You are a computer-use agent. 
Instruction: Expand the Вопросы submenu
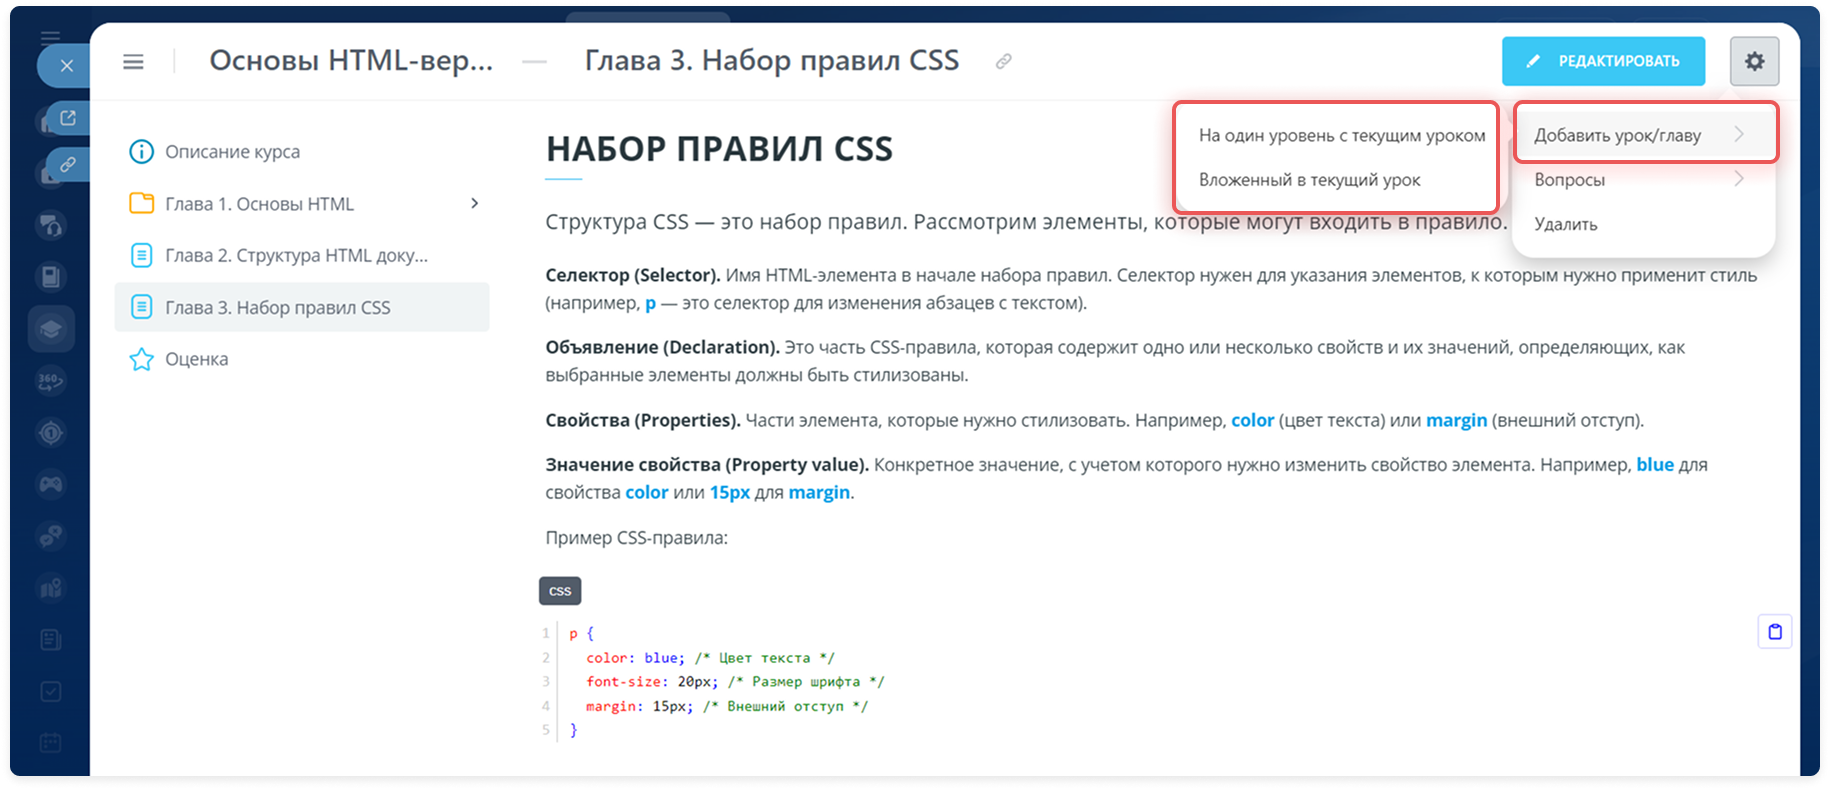1644,180
